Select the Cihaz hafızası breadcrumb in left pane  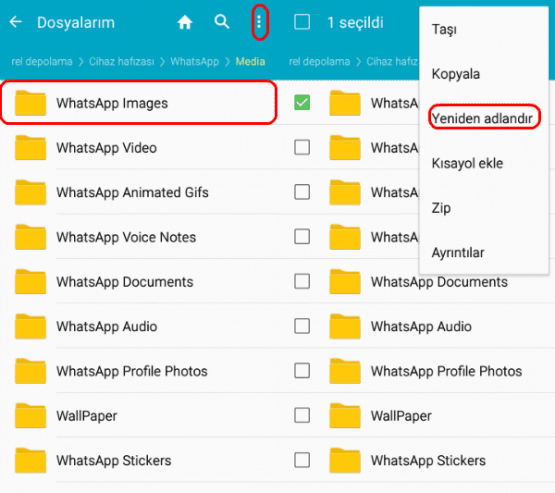click(x=121, y=62)
